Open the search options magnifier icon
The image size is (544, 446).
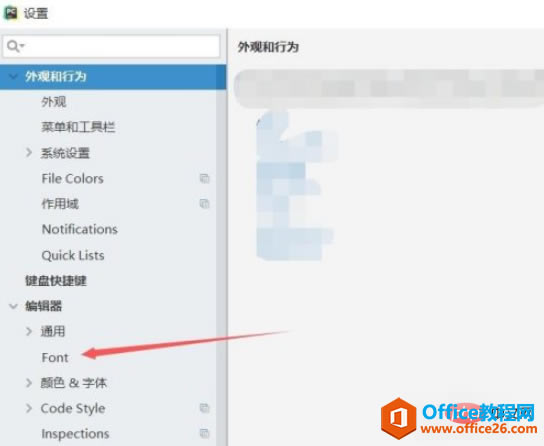[x=15, y=46]
